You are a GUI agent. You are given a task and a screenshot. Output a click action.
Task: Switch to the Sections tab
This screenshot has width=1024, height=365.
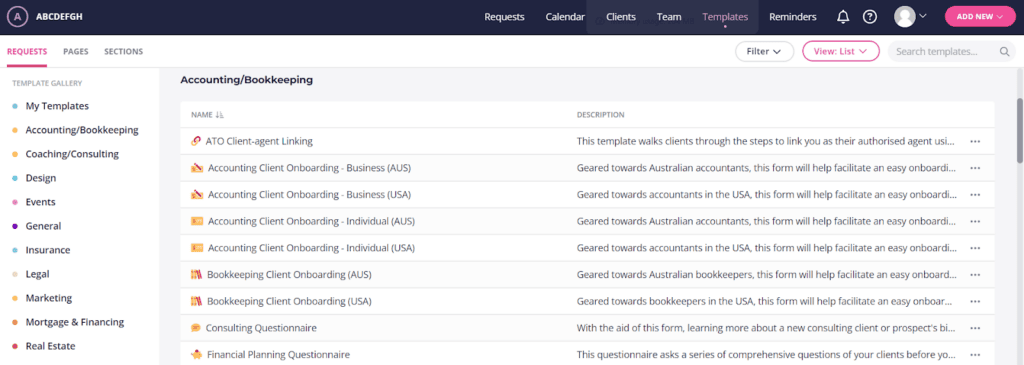tap(123, 52)
